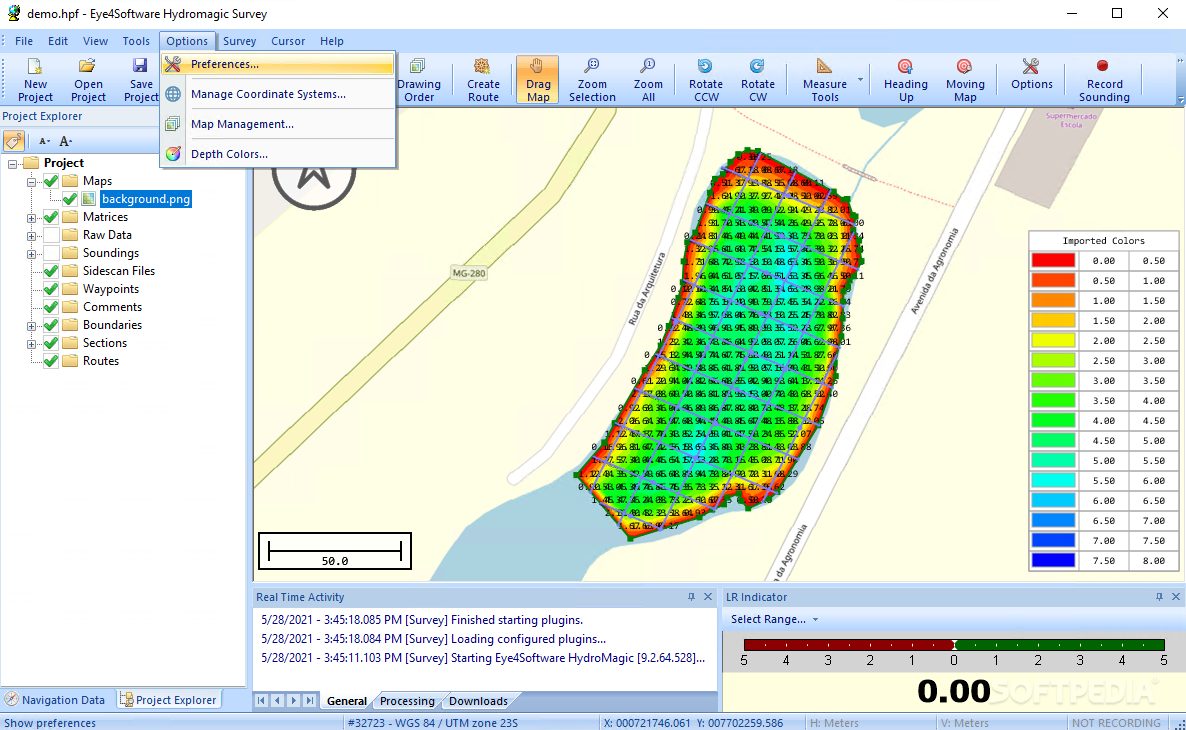Enable the Soundings checkbox
The height and width of the screenshot is (730, 1186).
(51, 253)
